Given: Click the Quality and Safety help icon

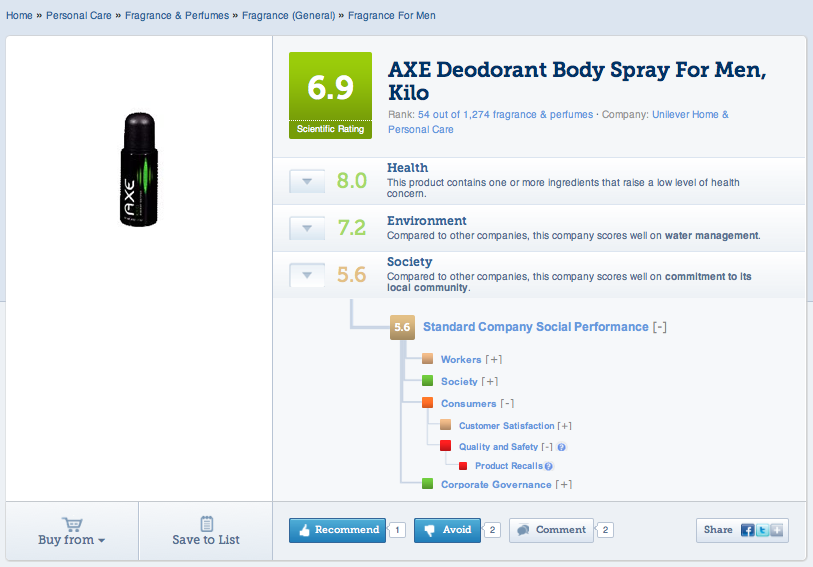Looking at the screenshot, I should (562, 448).
